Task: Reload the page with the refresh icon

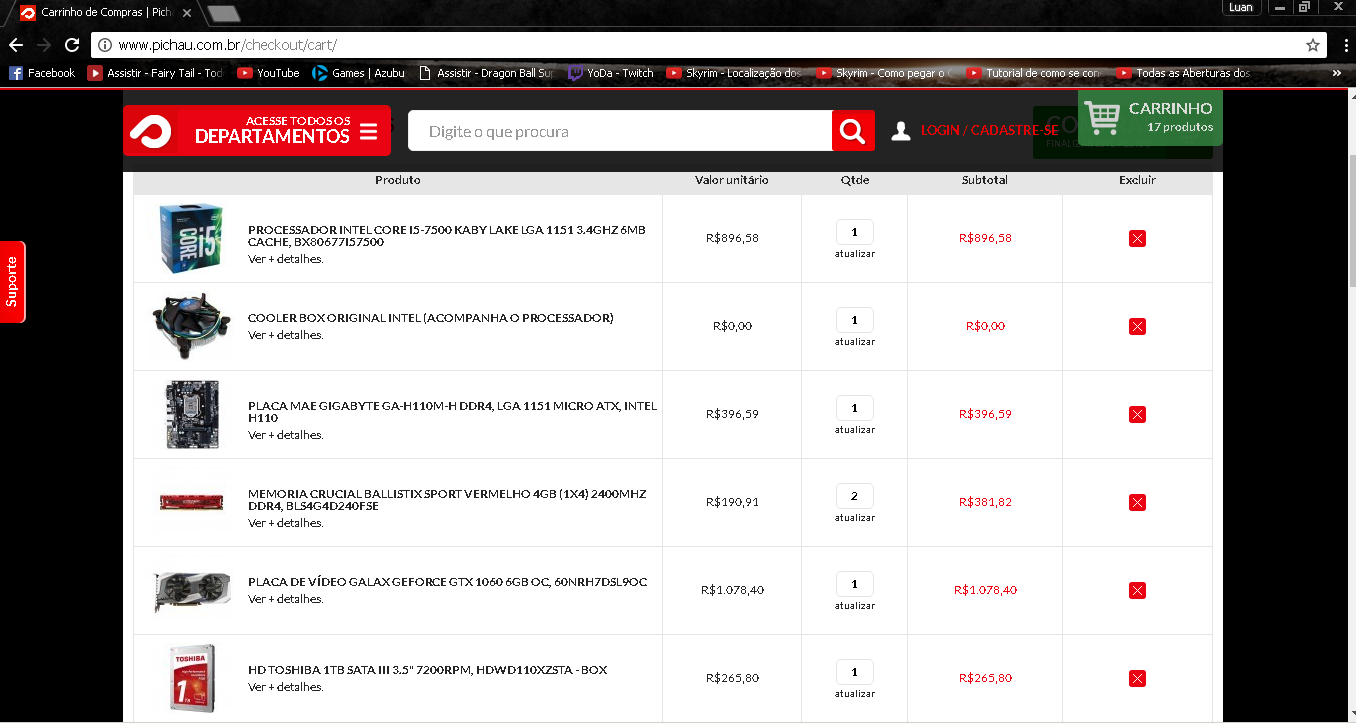Action: pos(72,45)
